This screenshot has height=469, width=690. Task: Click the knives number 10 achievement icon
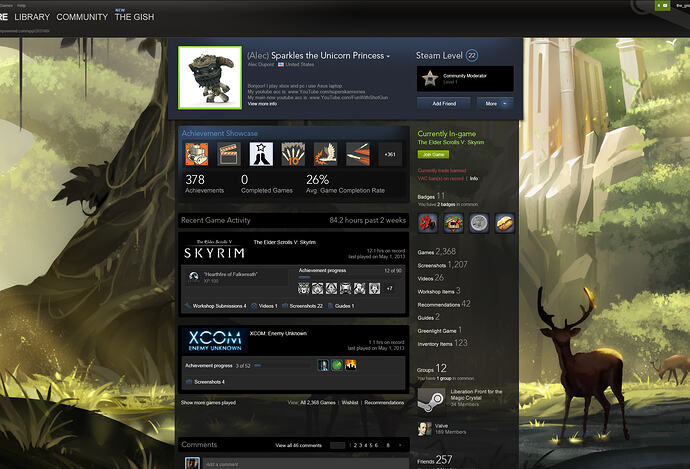[293, 154]
